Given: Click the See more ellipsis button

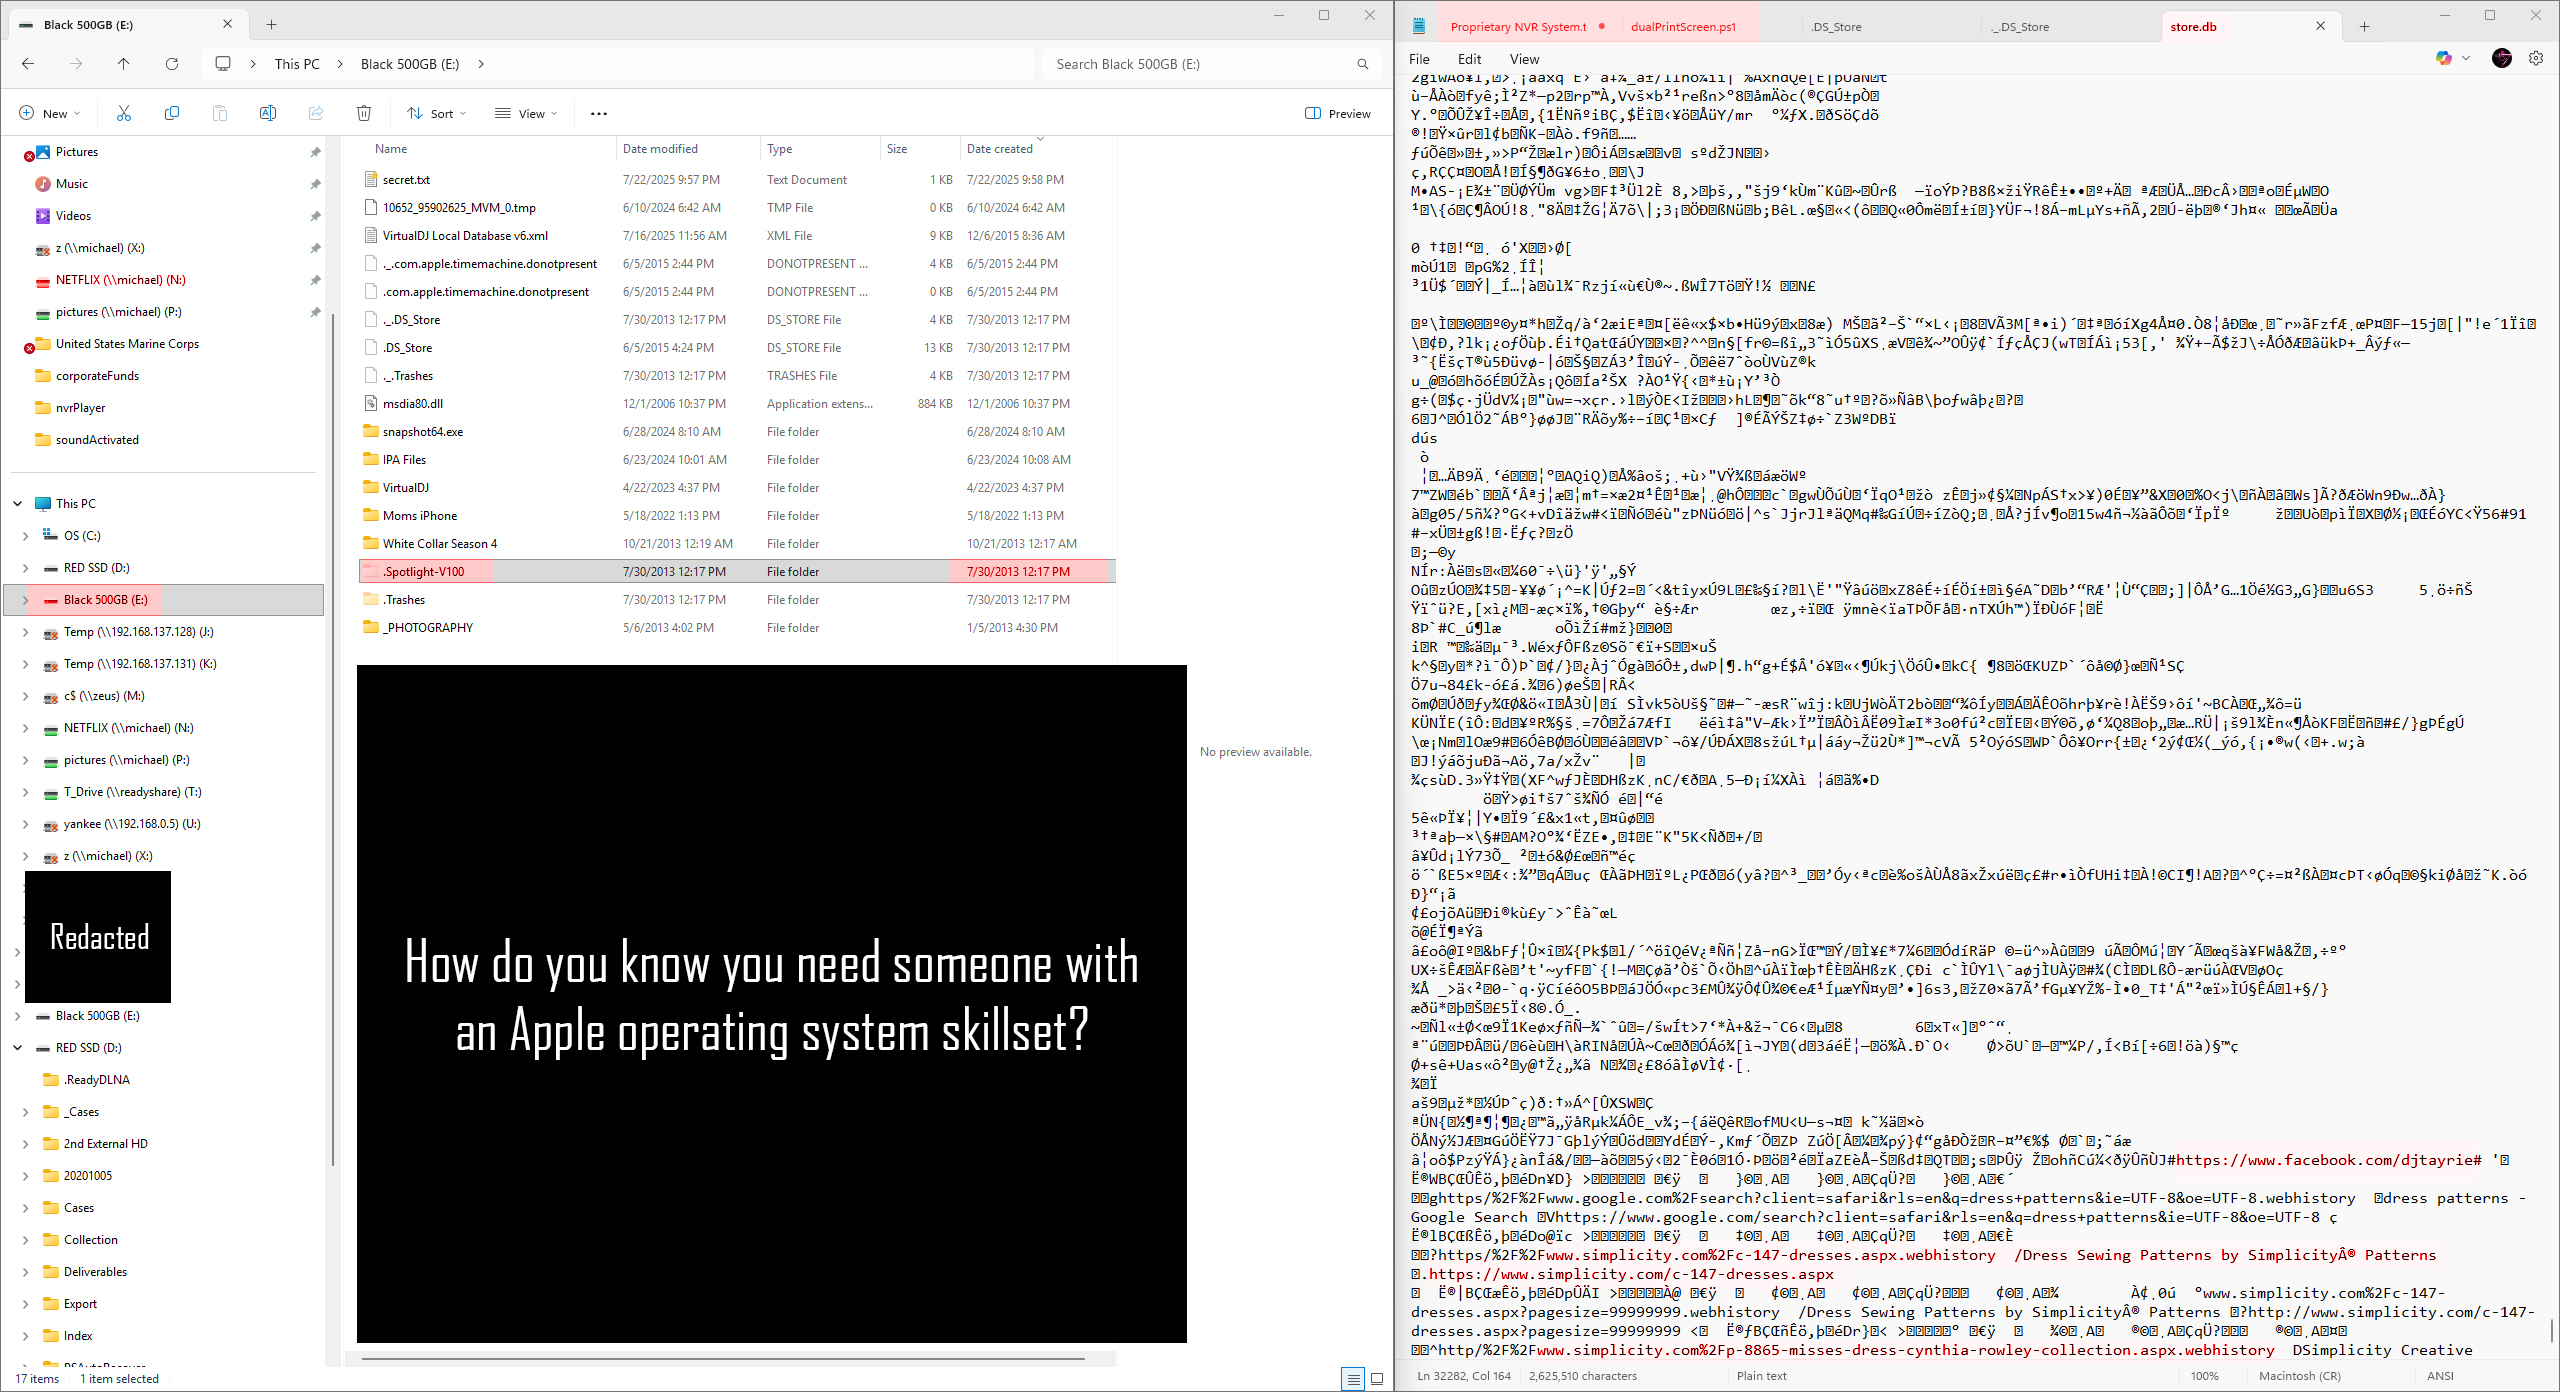Looking at the screenshot, I should (599, 114).
